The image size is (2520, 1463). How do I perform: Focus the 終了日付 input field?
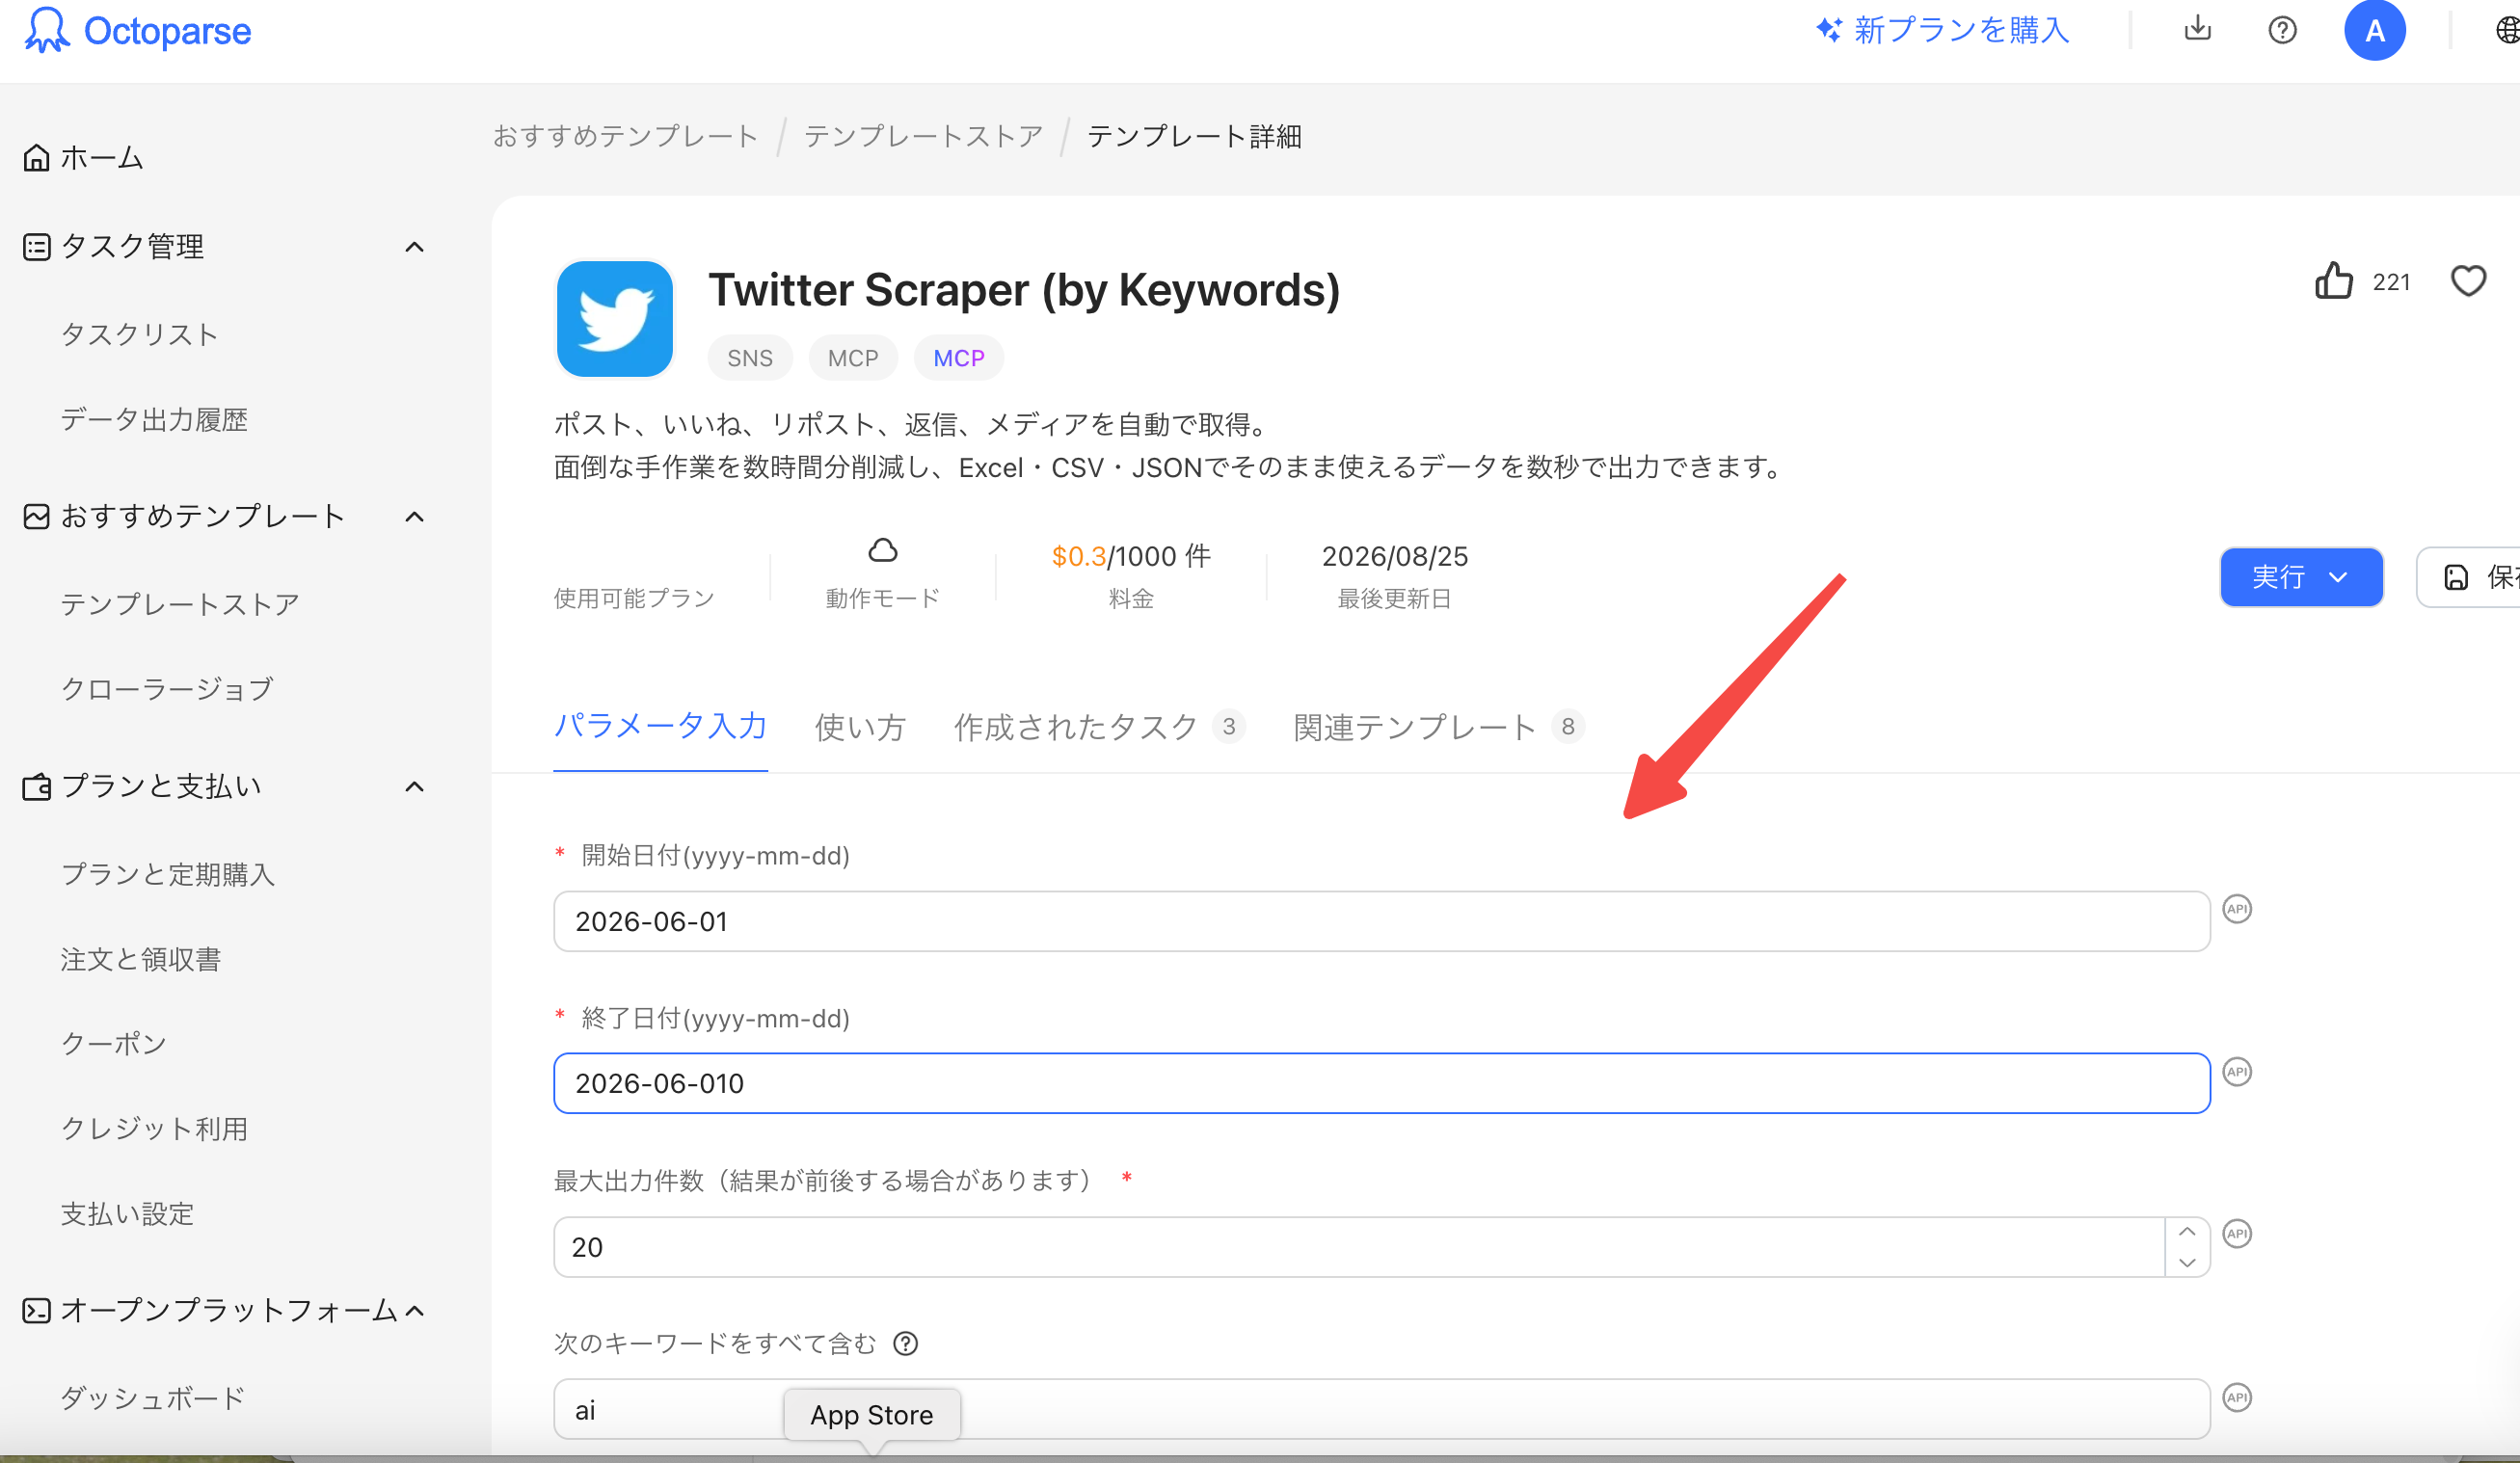(1381, 1083)
